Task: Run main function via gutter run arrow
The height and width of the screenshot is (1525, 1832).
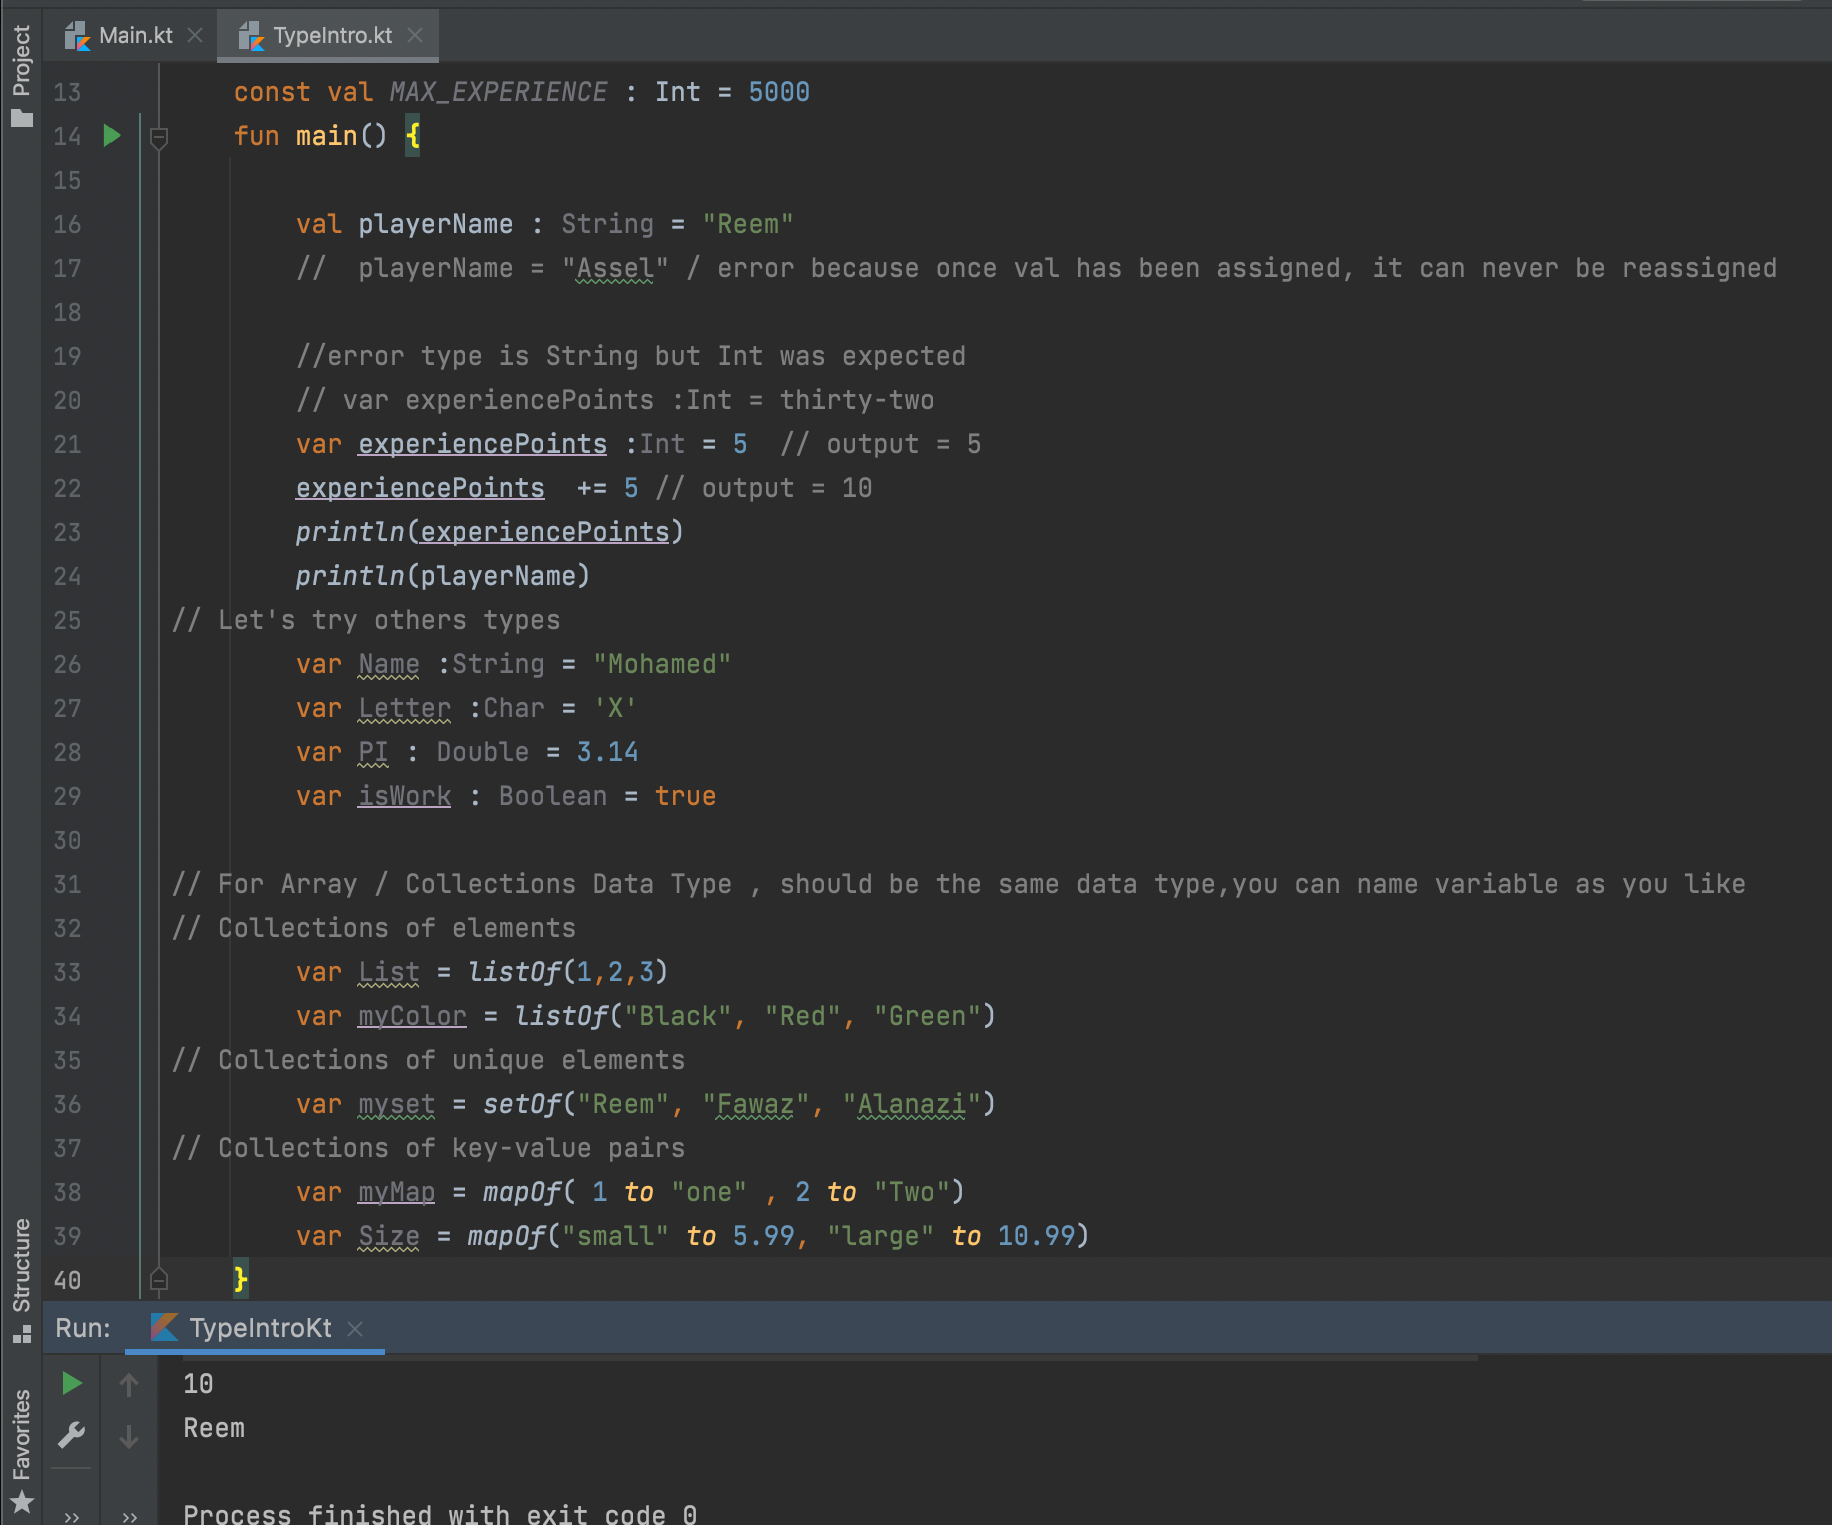Action: click(111, 136)
